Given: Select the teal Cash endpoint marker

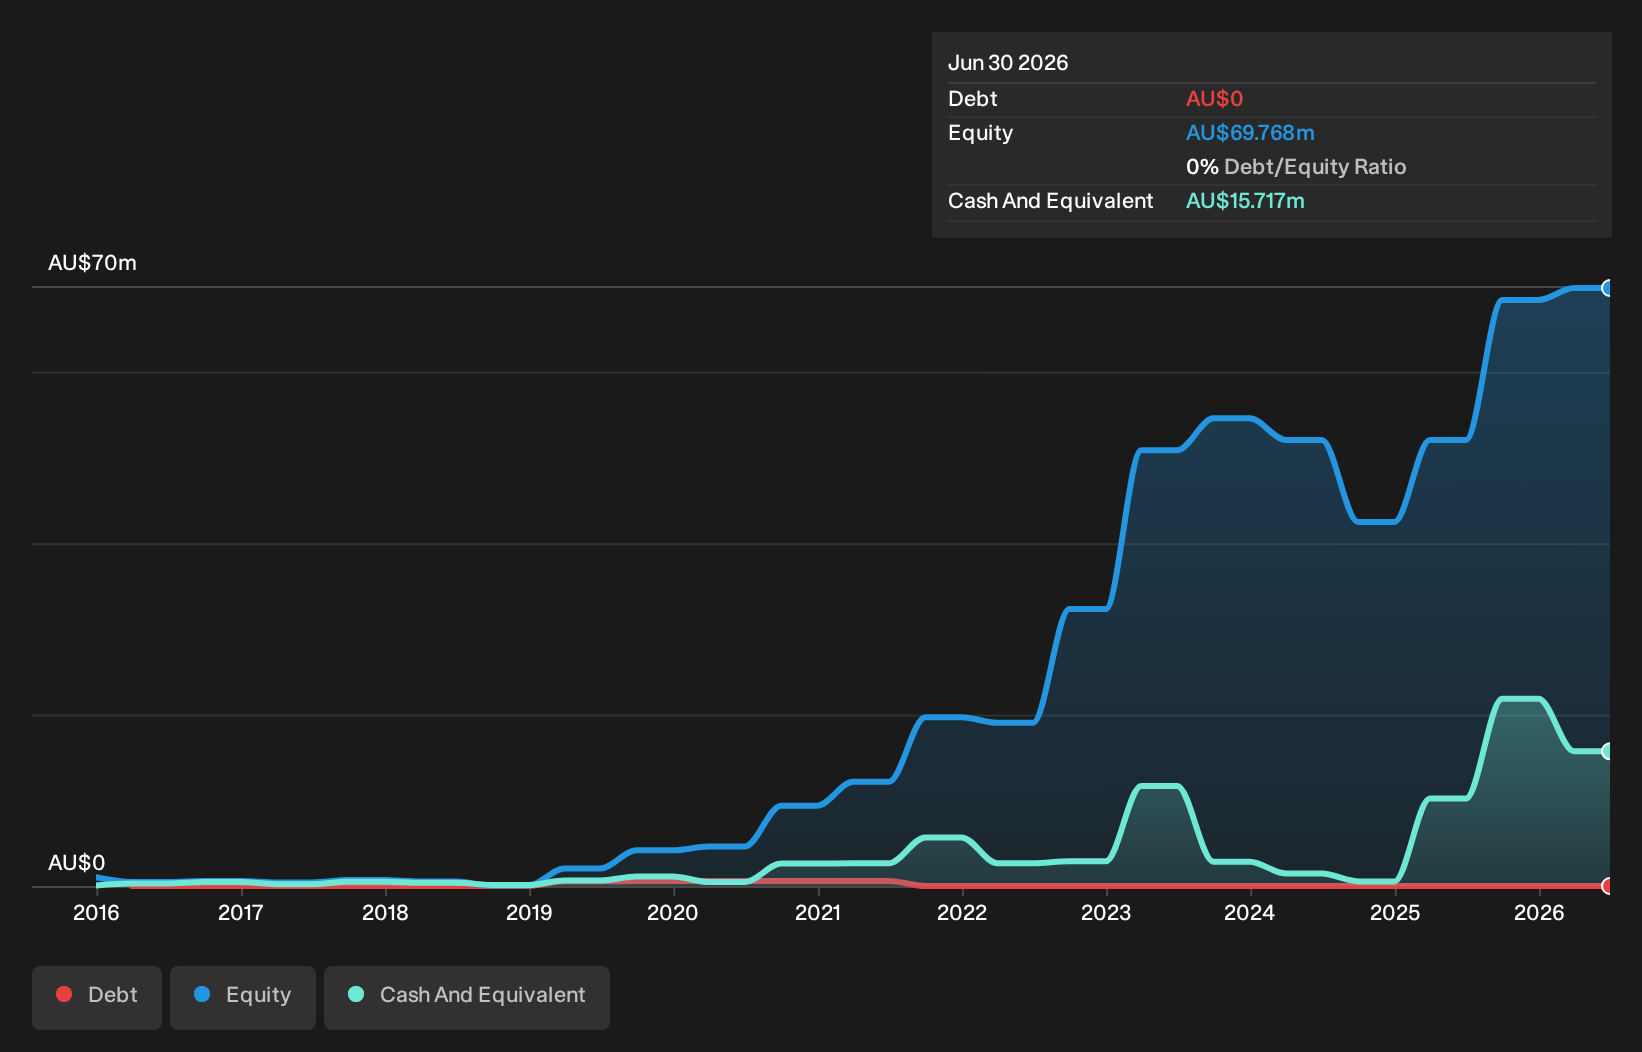Looking at the screenshot, I should 1608,751.
